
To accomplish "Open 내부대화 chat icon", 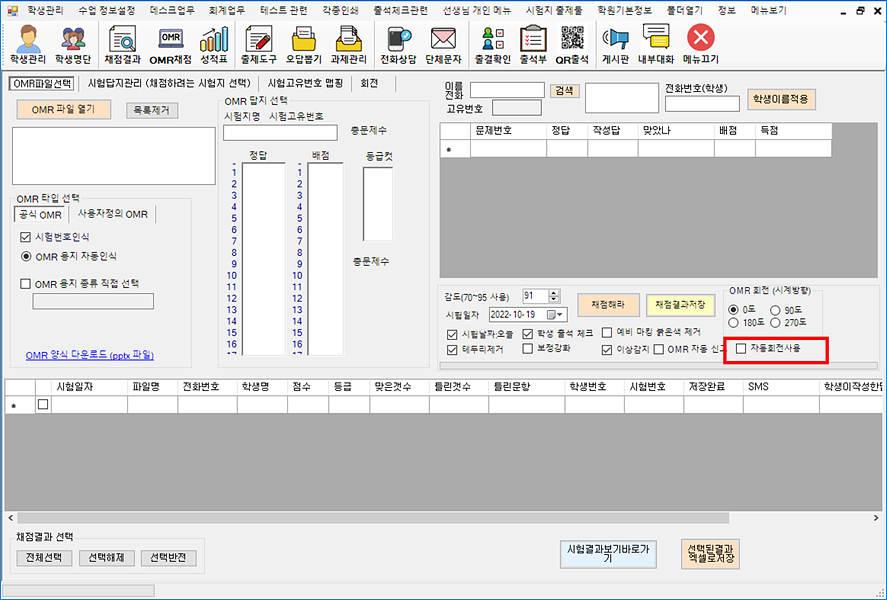I will [656, 44].
